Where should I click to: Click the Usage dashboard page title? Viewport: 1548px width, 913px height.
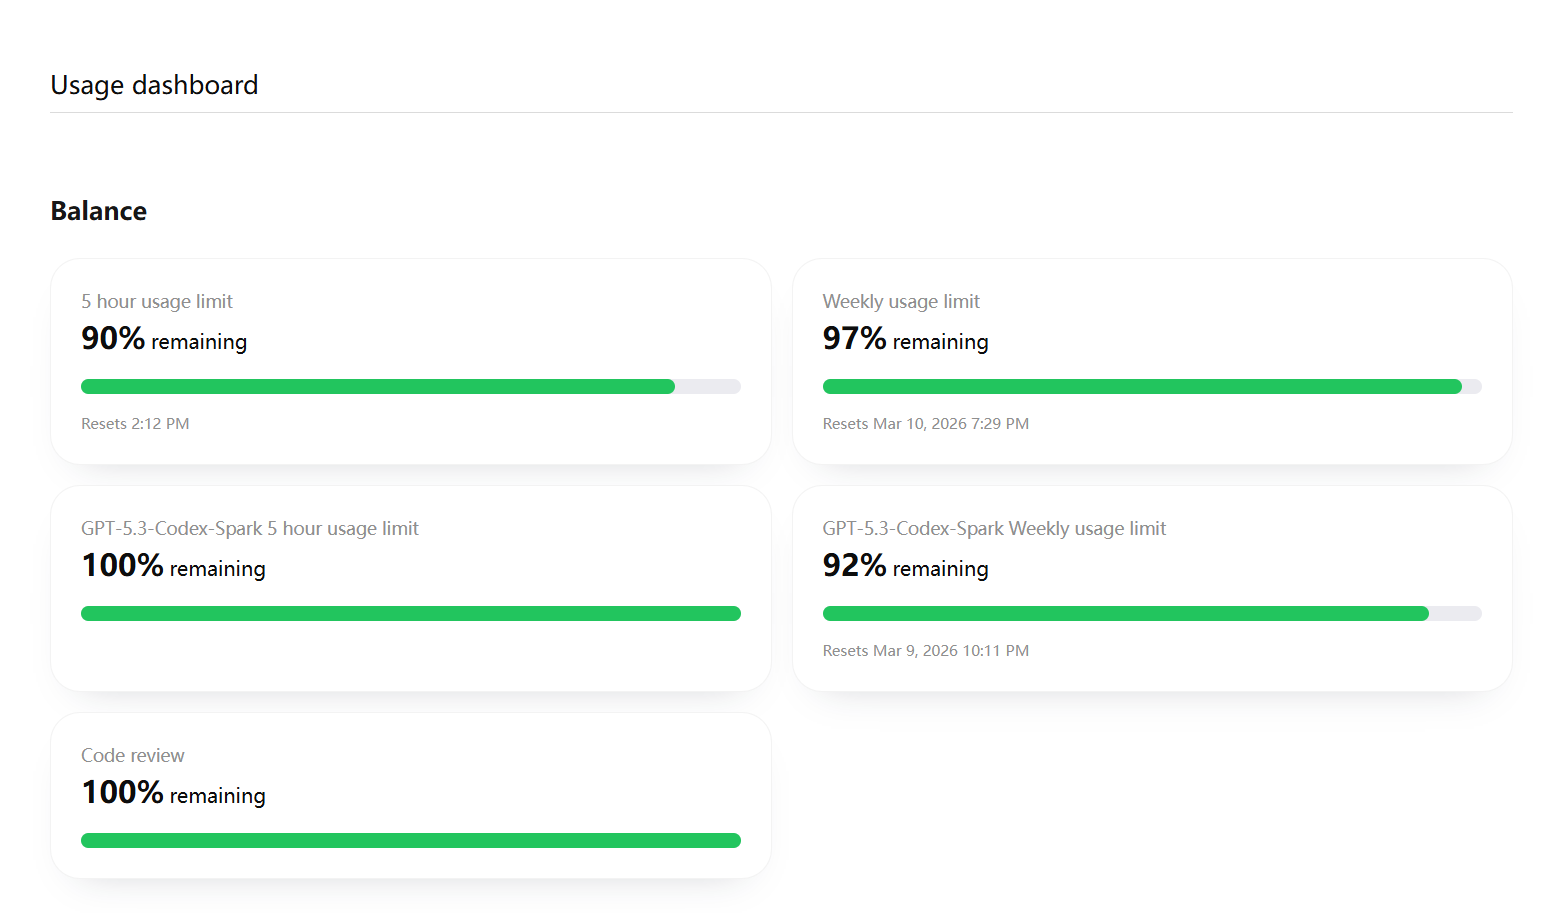154,85
